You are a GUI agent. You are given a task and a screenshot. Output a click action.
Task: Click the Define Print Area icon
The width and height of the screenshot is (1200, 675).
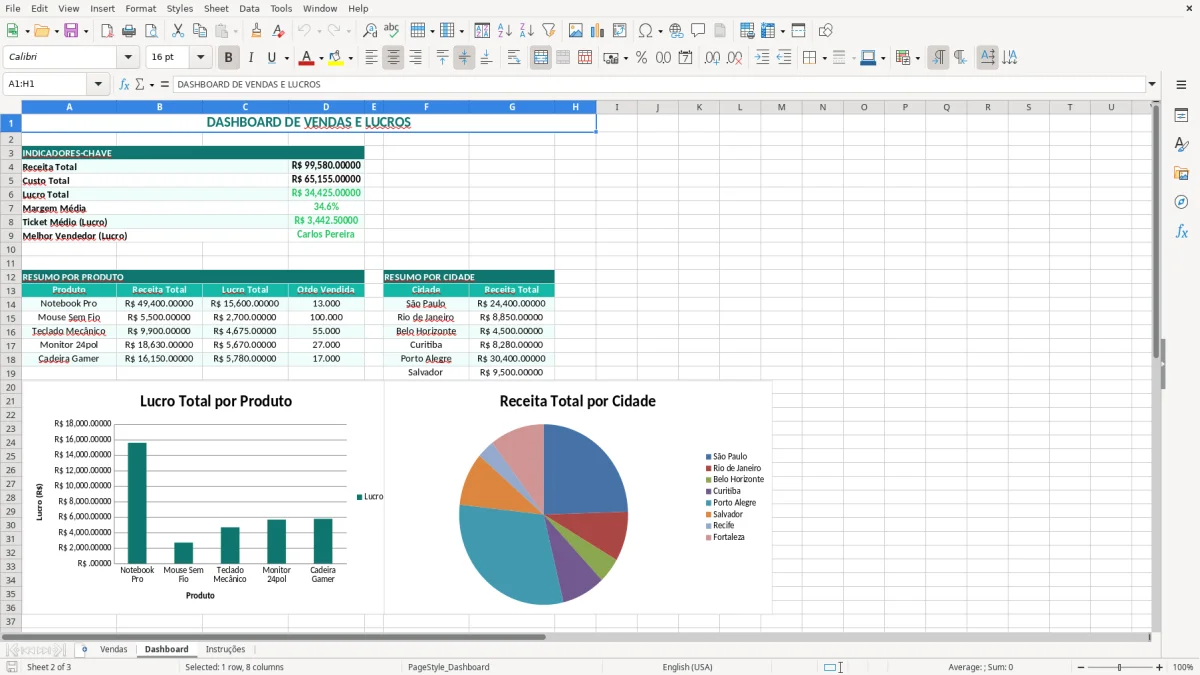748,31
